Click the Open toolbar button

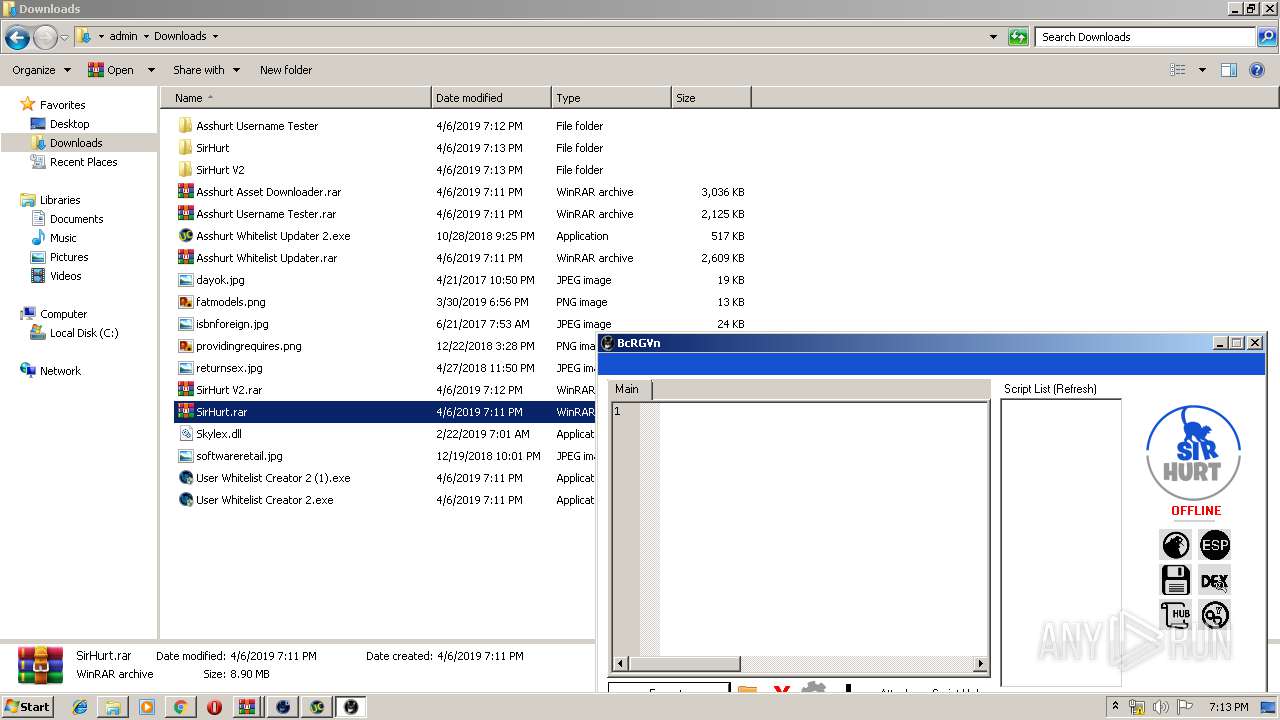(x=111, y=70)
